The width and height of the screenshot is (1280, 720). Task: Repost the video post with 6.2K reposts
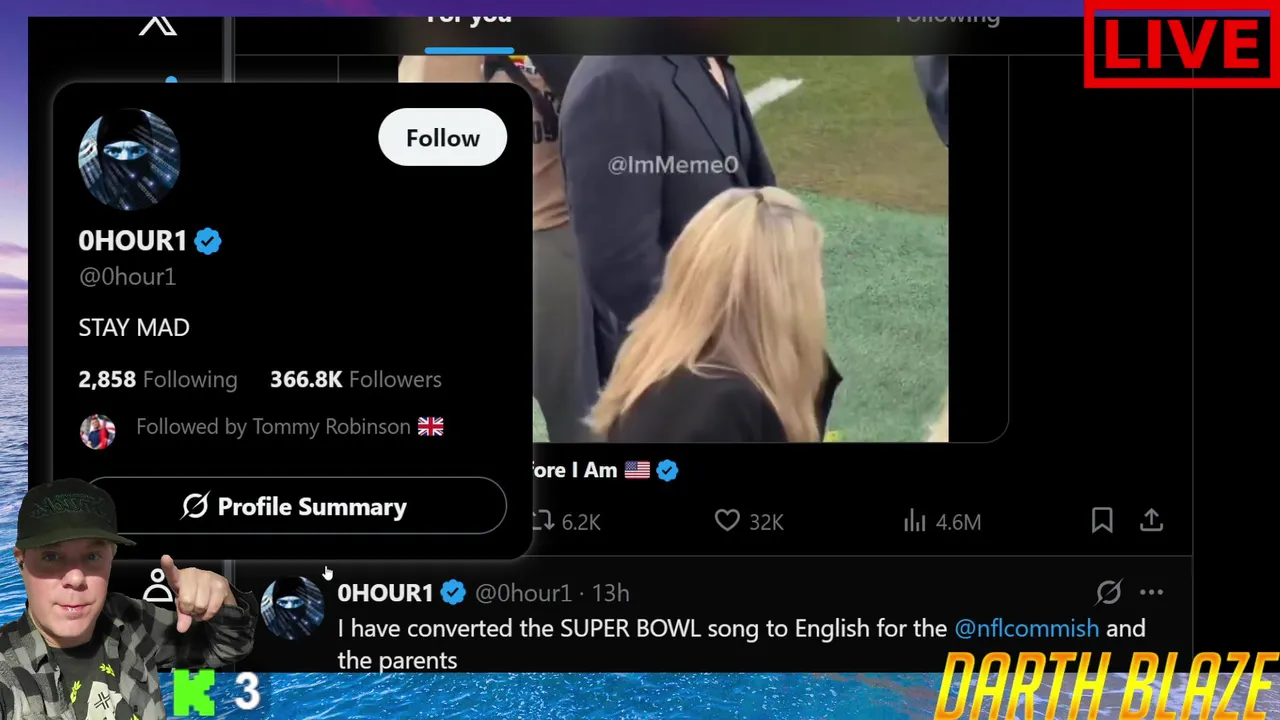click(565, 521)
